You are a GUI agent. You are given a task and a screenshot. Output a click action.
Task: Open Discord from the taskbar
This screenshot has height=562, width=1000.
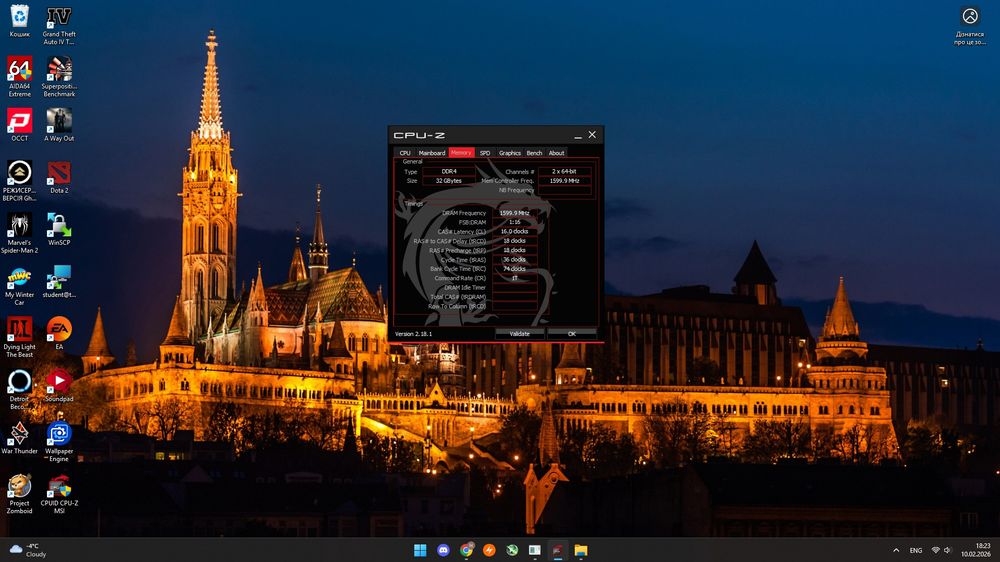tap(443, 550)
